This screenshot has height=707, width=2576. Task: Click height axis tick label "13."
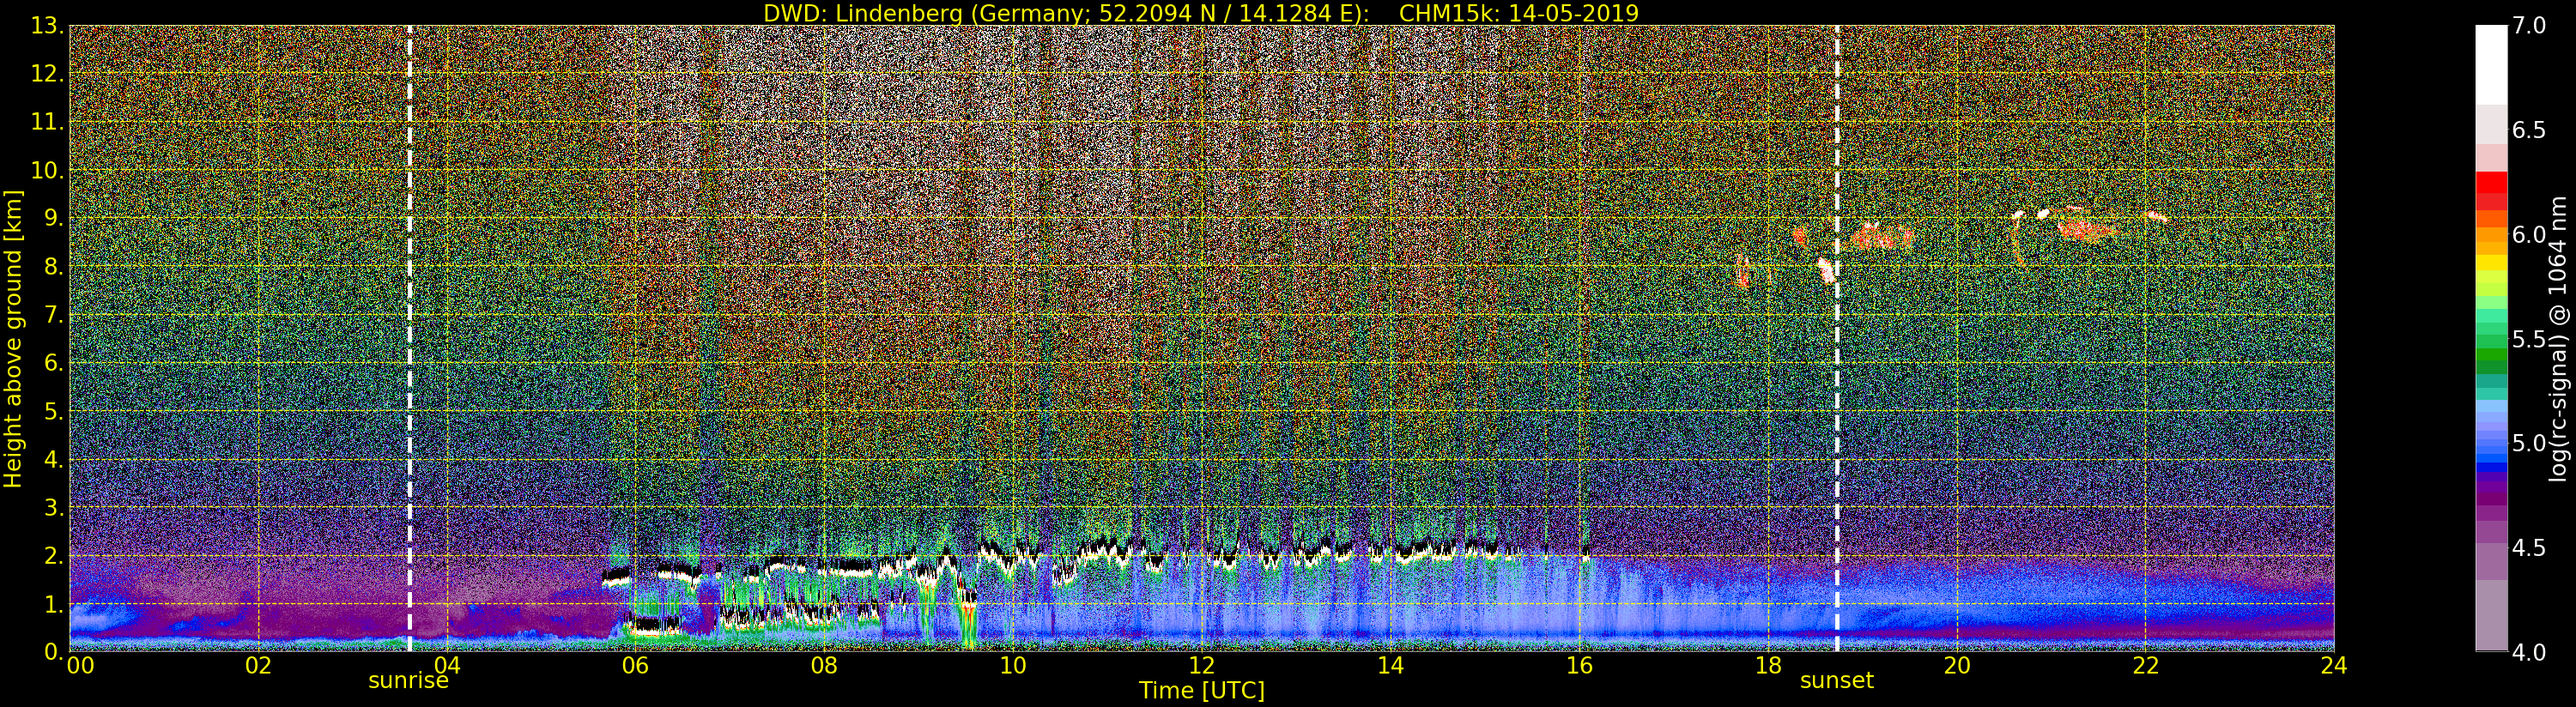click(x=47, y=25)
